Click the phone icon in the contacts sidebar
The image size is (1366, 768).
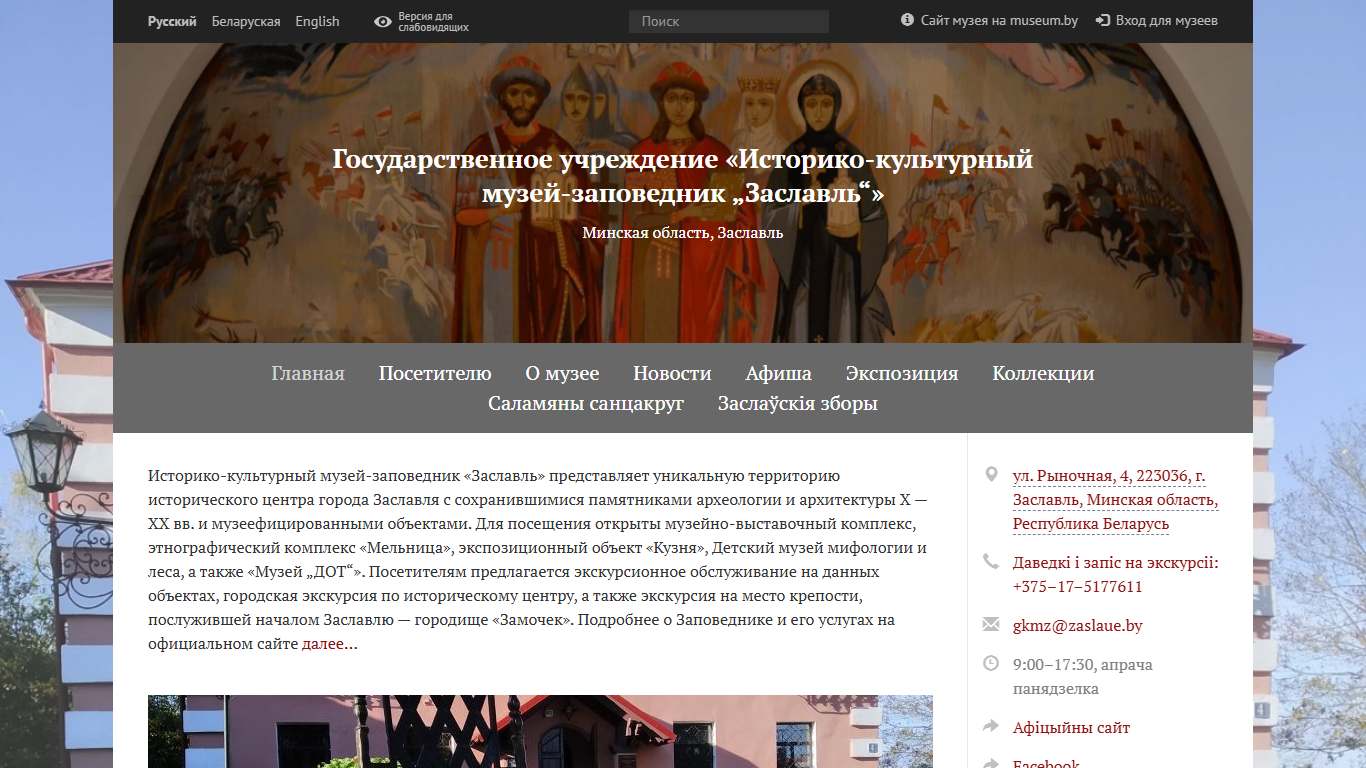click(x=991, y=561)
